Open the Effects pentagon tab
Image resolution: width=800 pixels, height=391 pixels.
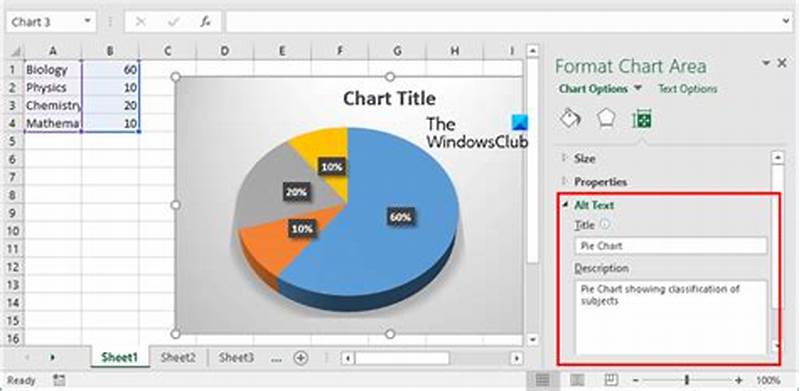606,119
